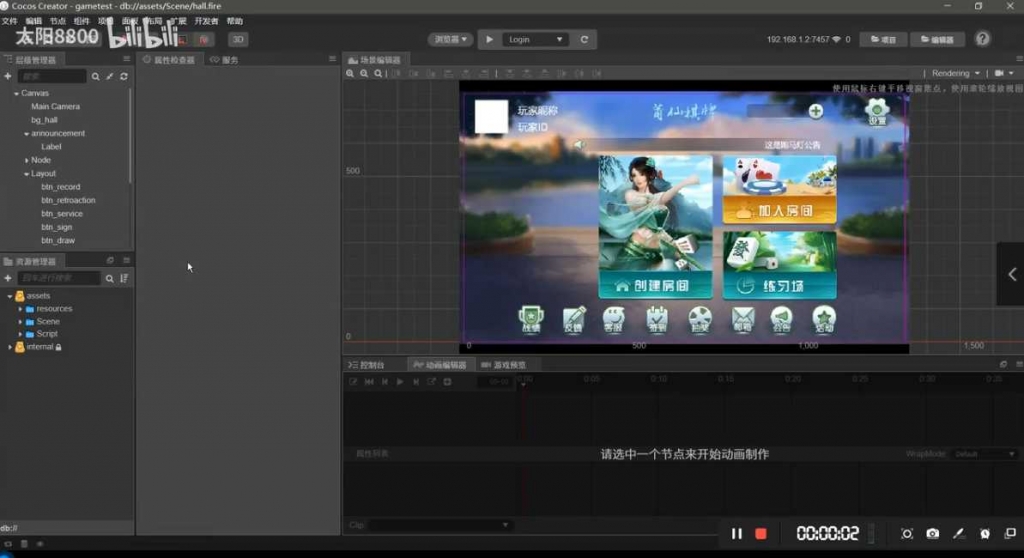The width and height of the screenshot is (1024, 558).
Task: Open the help question mark button
Action: [982, 39]
